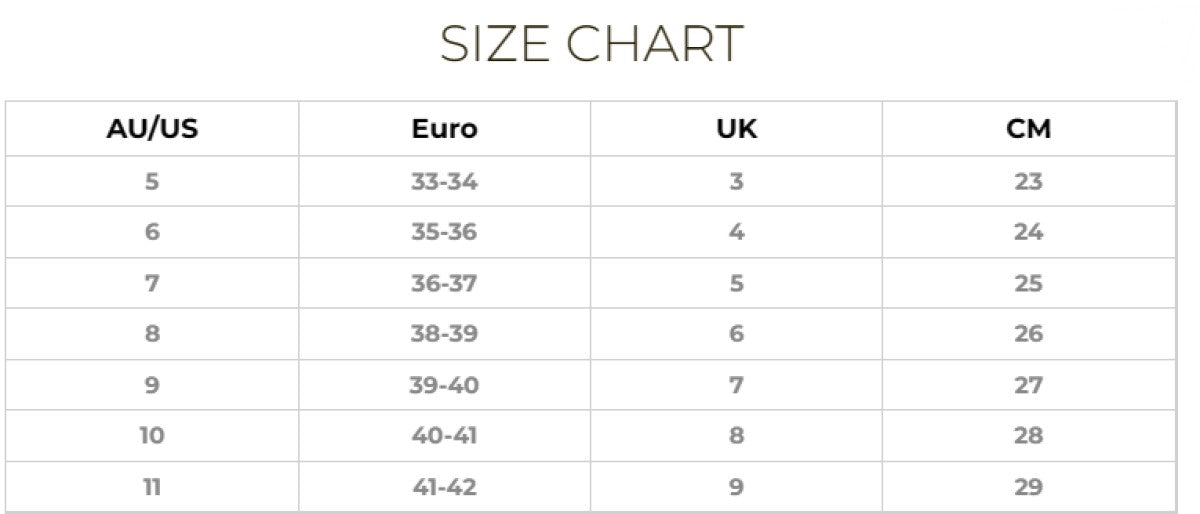This screenshot has width=1200, height=514.
Task: Click the 26 CM cell
Action: [x=1029, y=334]
